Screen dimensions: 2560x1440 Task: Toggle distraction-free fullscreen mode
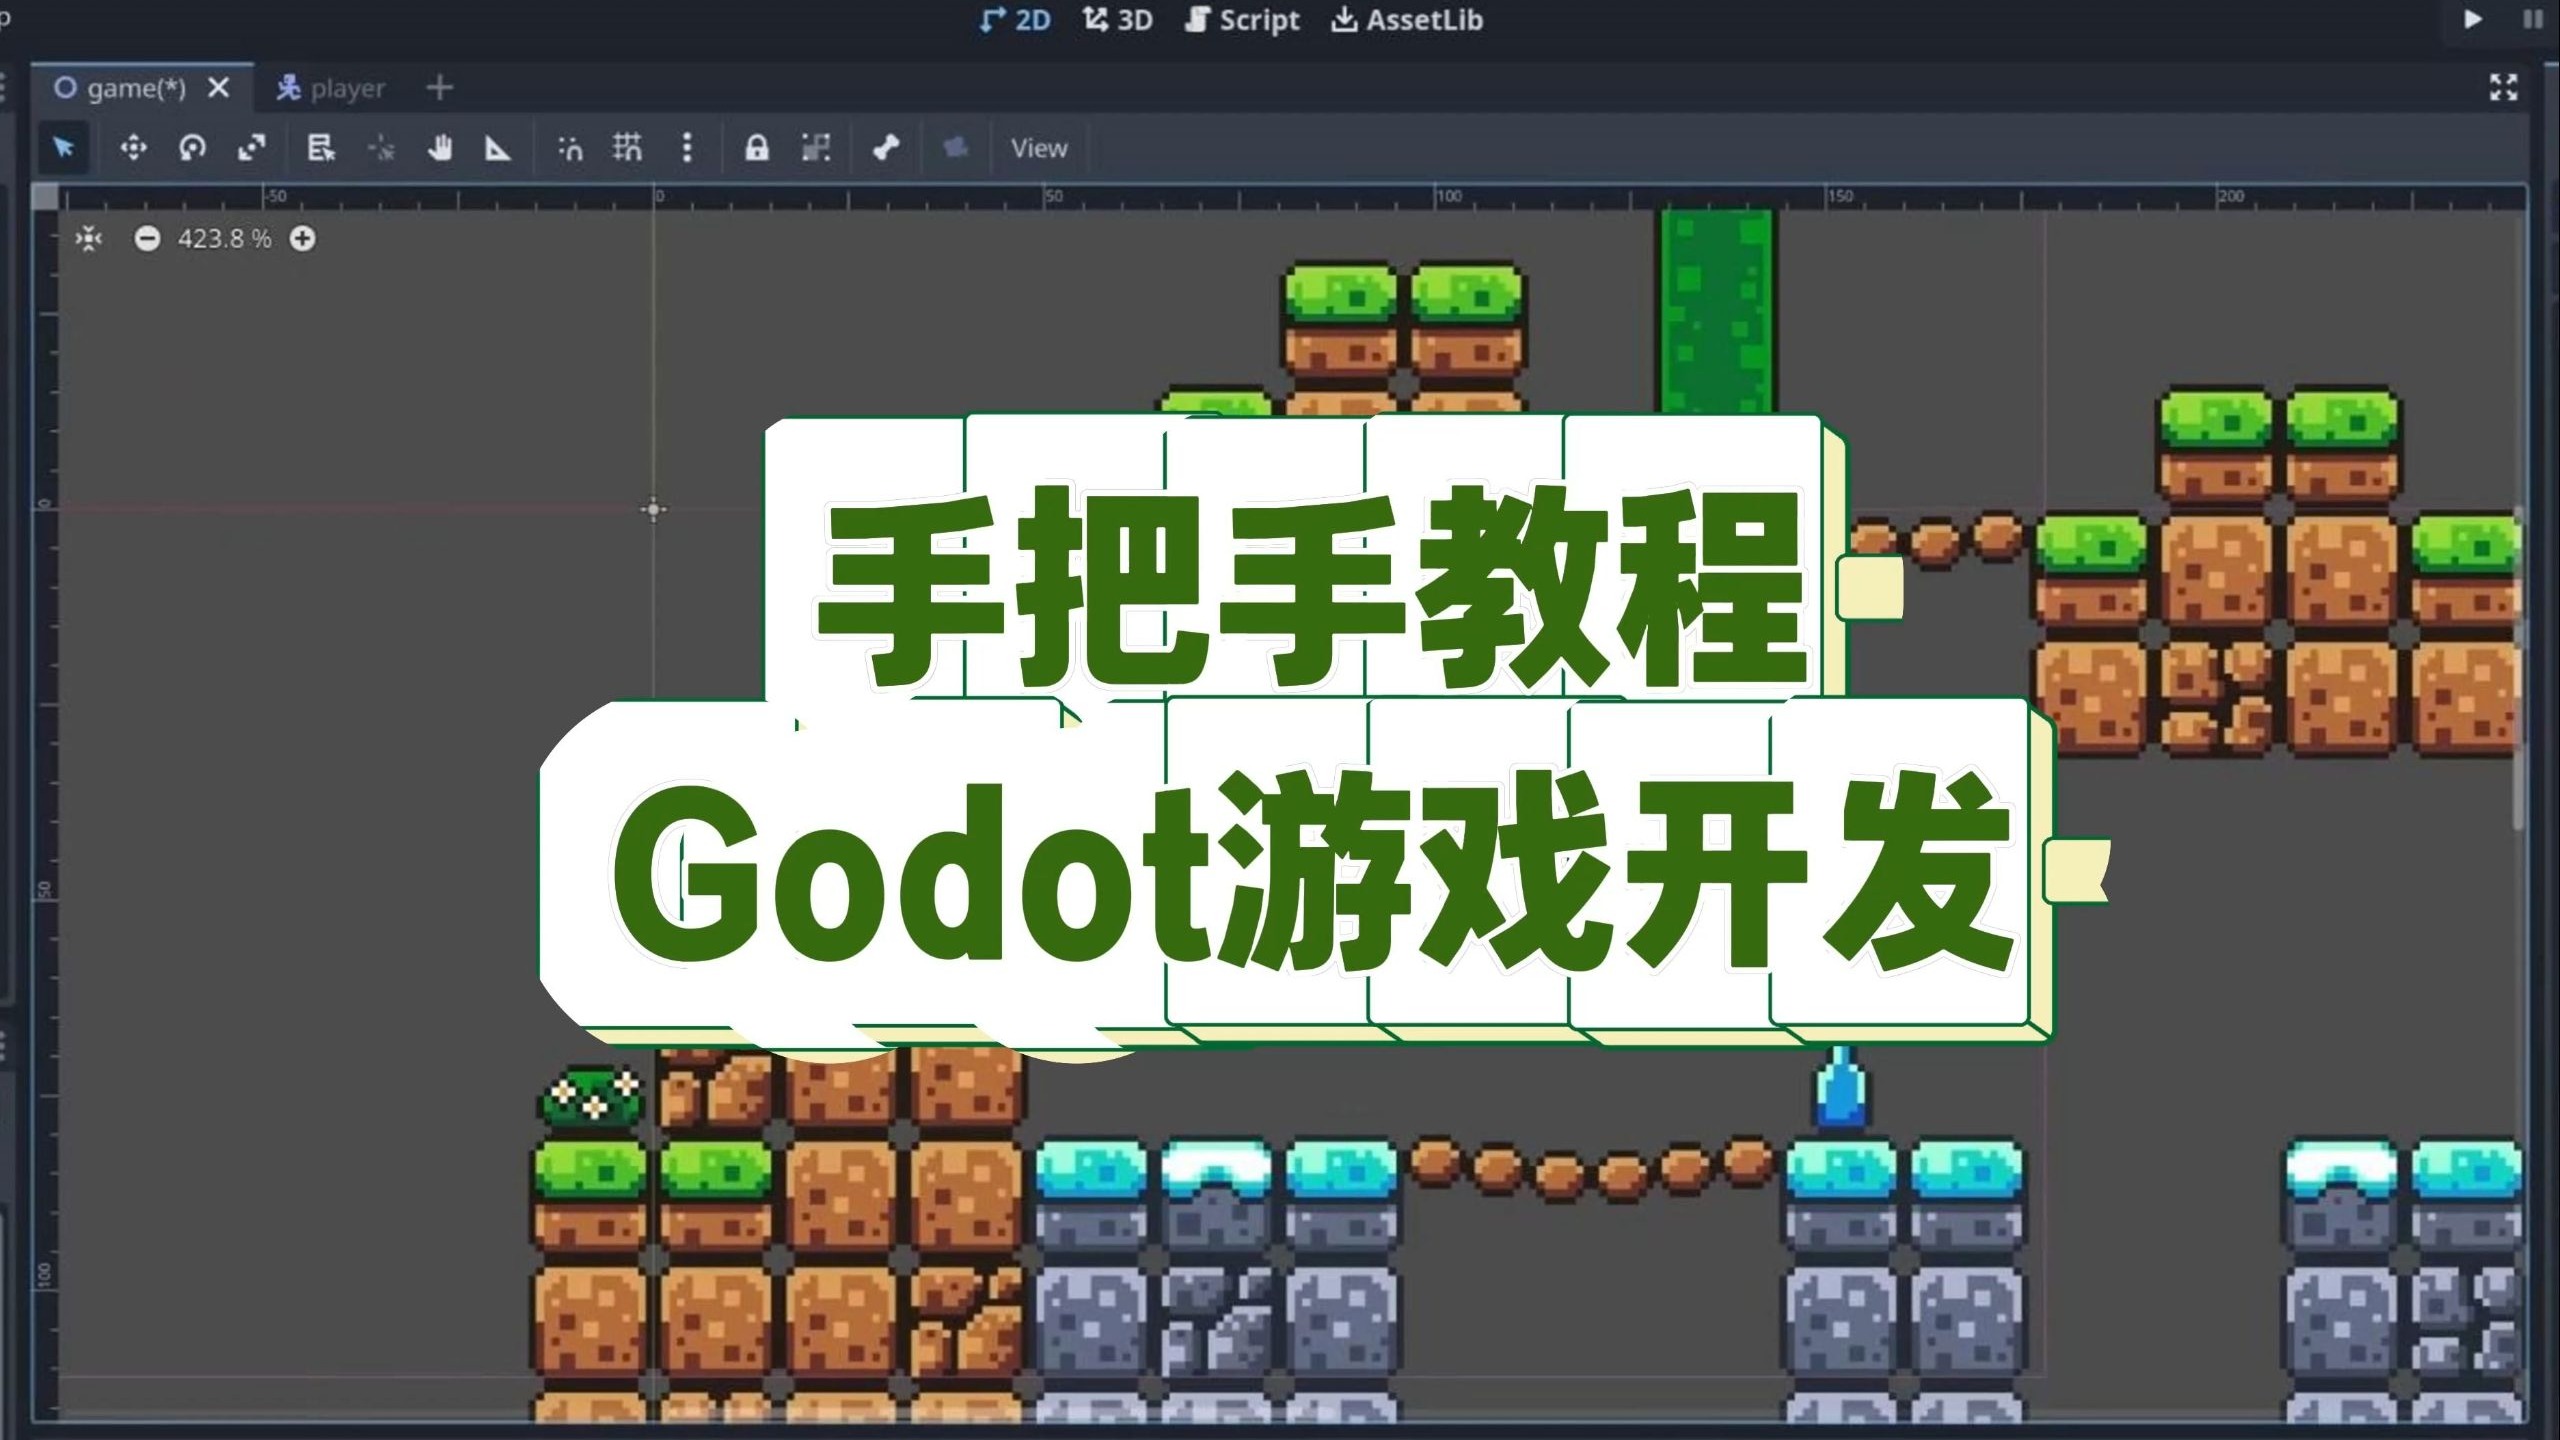click(x=2502, y=87)
